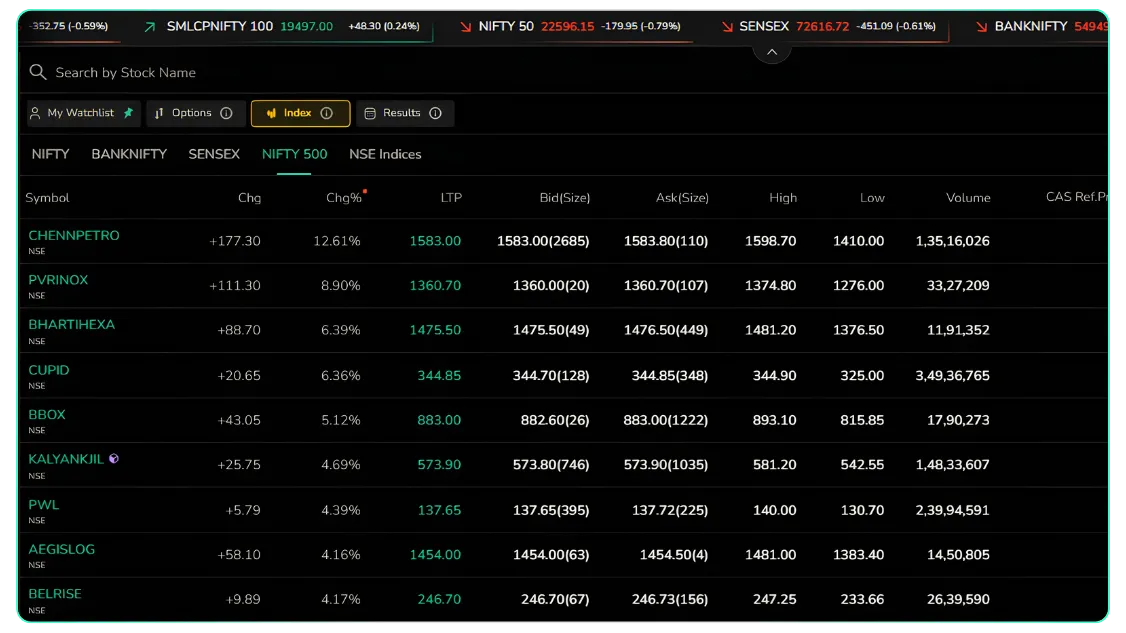This screenshot has width=1126, height=633.
Task: Open the PVRINOX stock row
Action: click(564, 286)
